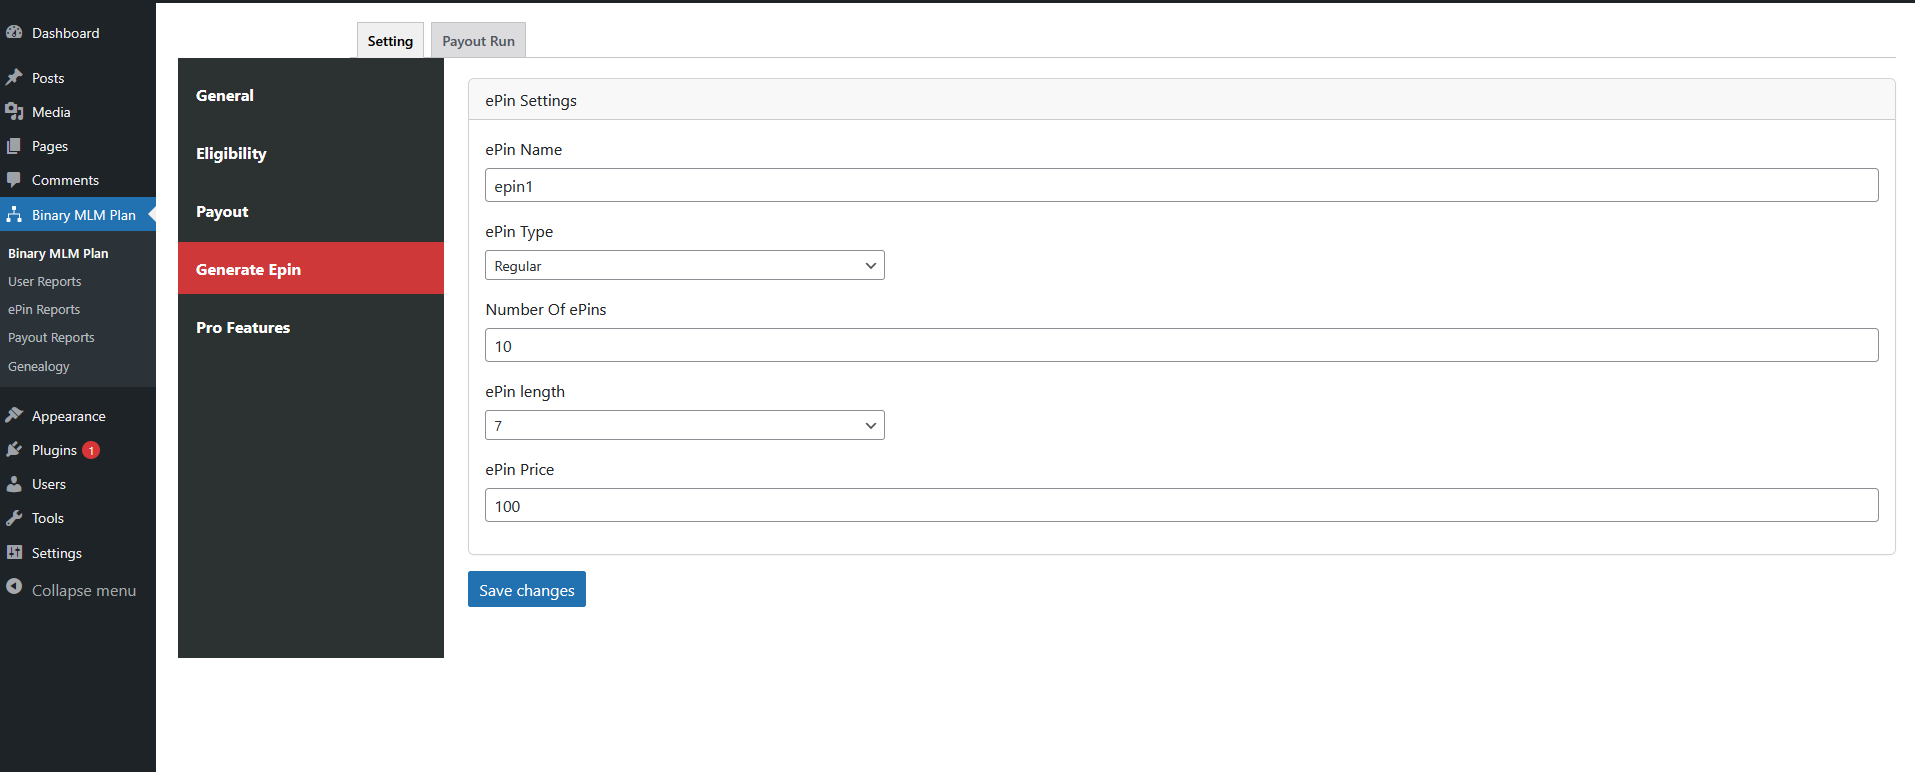Image resolution: width=1915 pixels, height=772 pixels.
Task: Select the Setting tab
Action: 390,41
